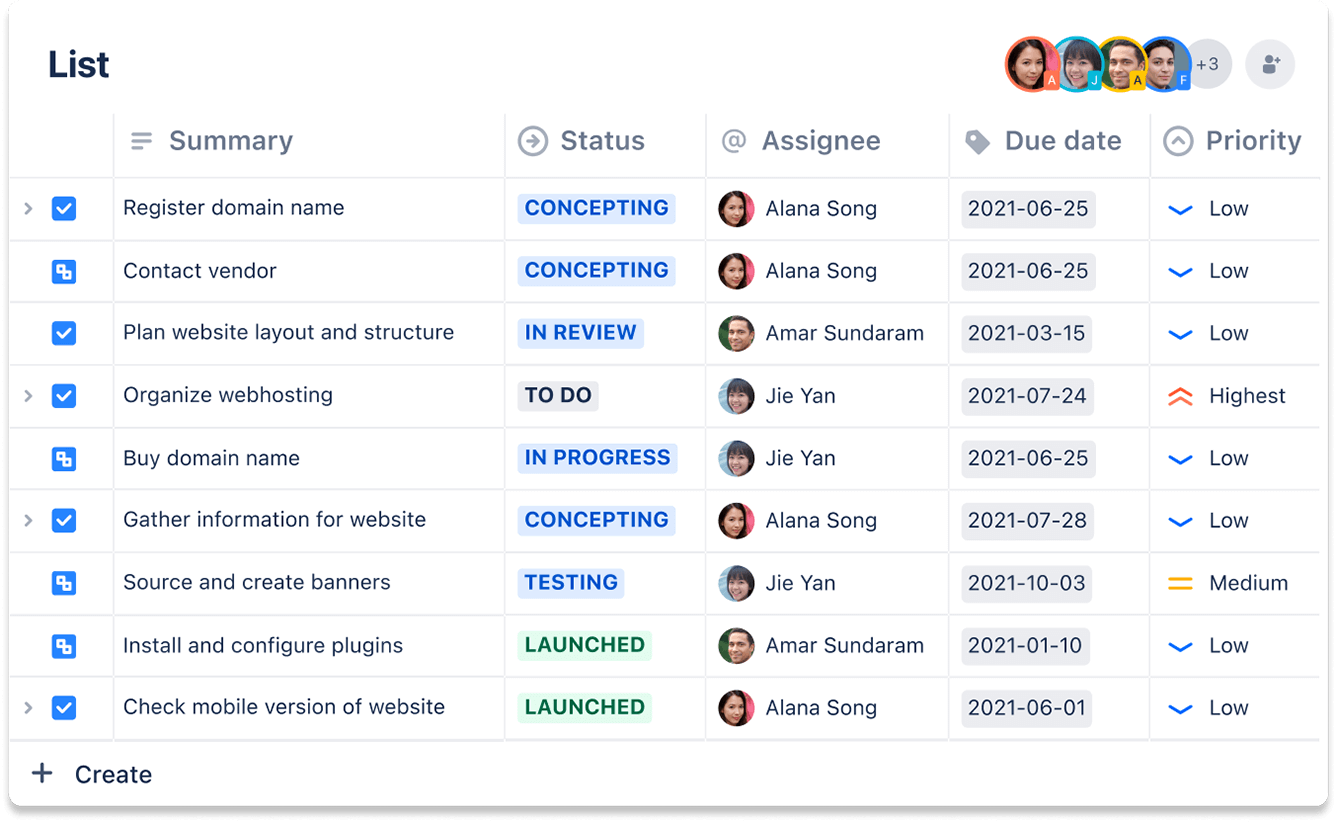The width and height of the screenshot is (1336, 822).
Task: Click the due date 2021-07-24 for Organize webhosting
Action: click(x=1027, y=396)
